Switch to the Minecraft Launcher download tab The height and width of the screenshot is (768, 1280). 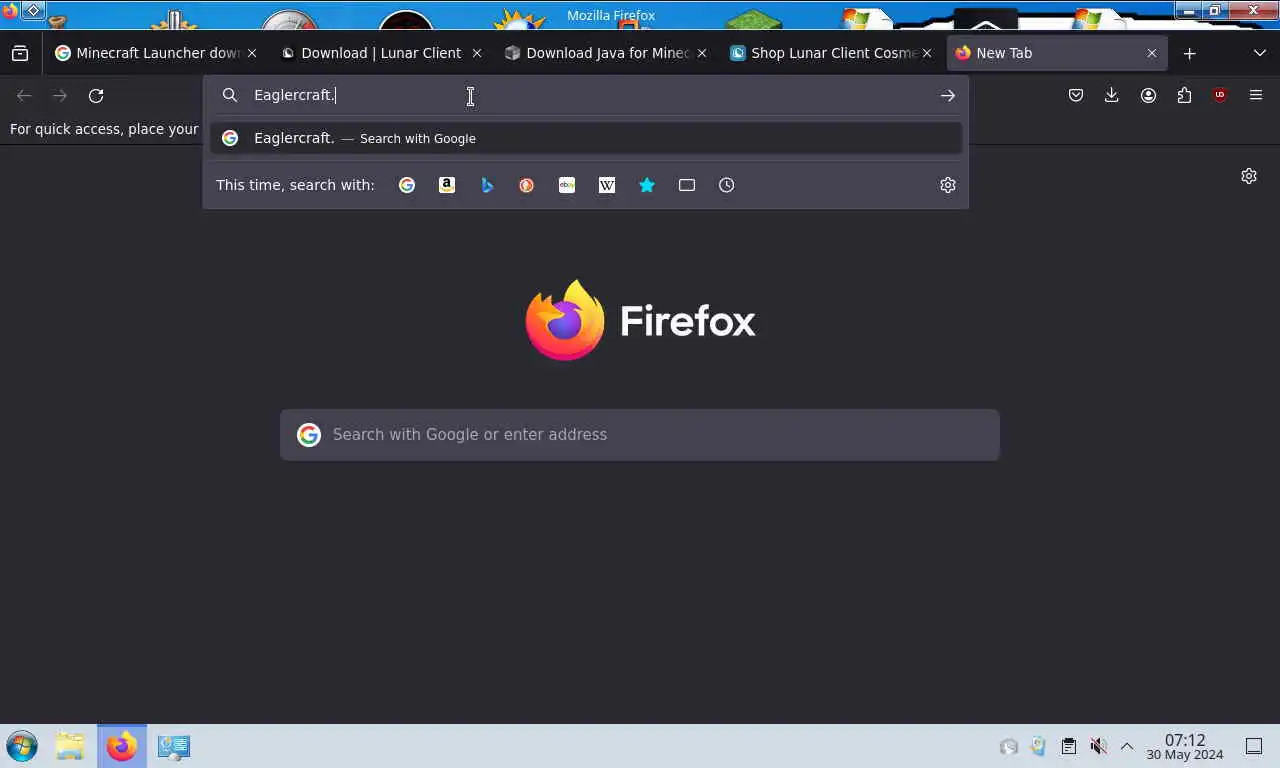[x=157, y=53]
